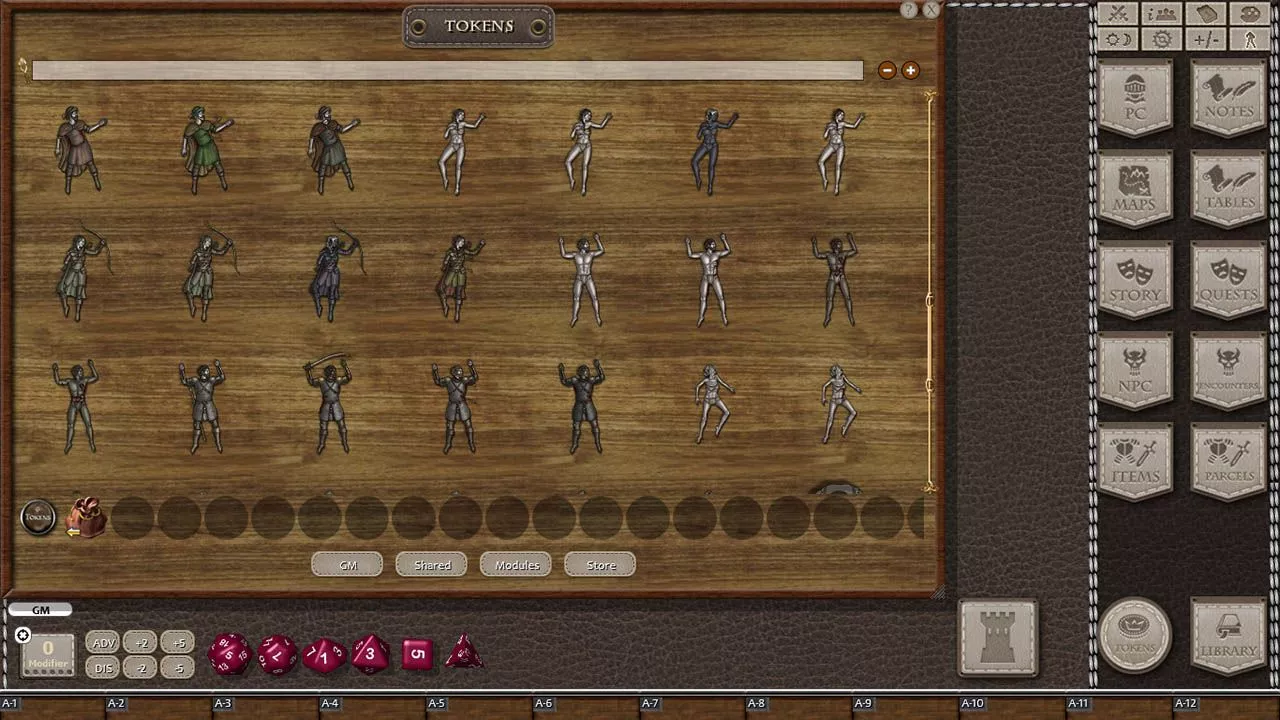
Task: Select the sword-raising token in third row
Action: point(330,404)
